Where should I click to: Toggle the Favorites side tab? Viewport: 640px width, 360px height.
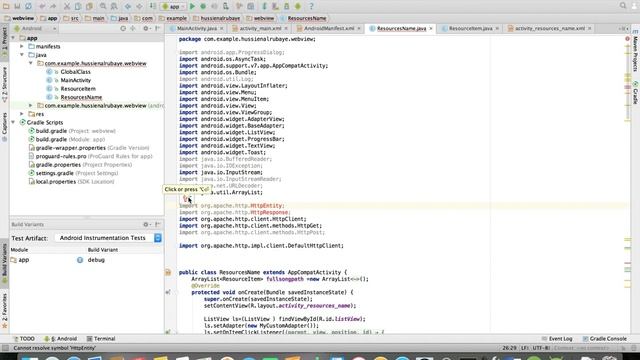pos(4,310)
